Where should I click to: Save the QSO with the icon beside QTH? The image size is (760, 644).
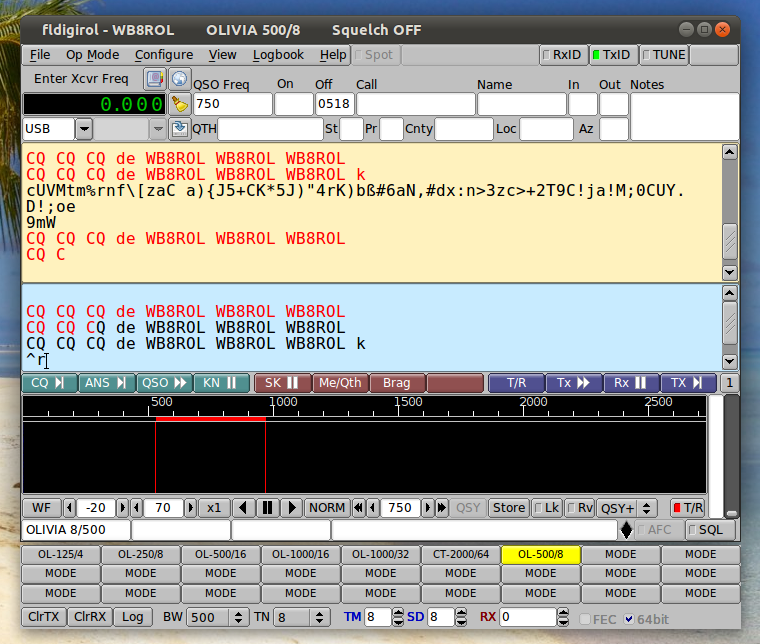(x=179, y=129)
